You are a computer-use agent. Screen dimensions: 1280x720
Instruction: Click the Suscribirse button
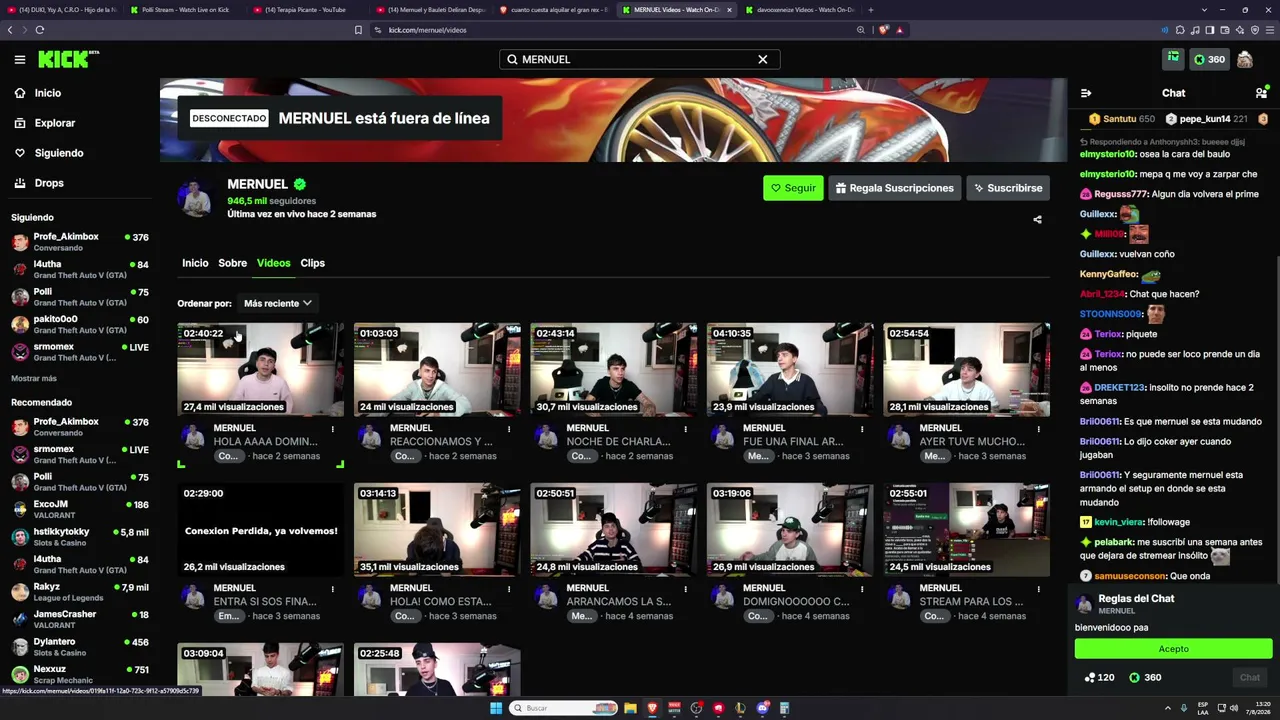(1008, 188)
